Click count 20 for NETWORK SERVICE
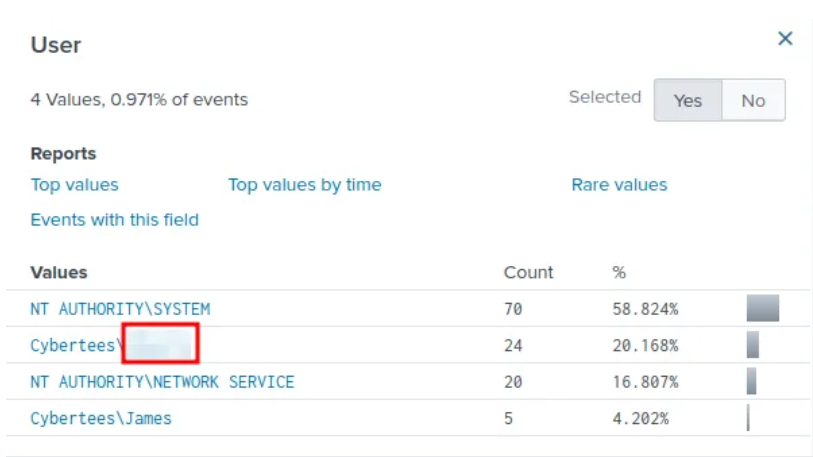813x457 pixels. [513, 382]
